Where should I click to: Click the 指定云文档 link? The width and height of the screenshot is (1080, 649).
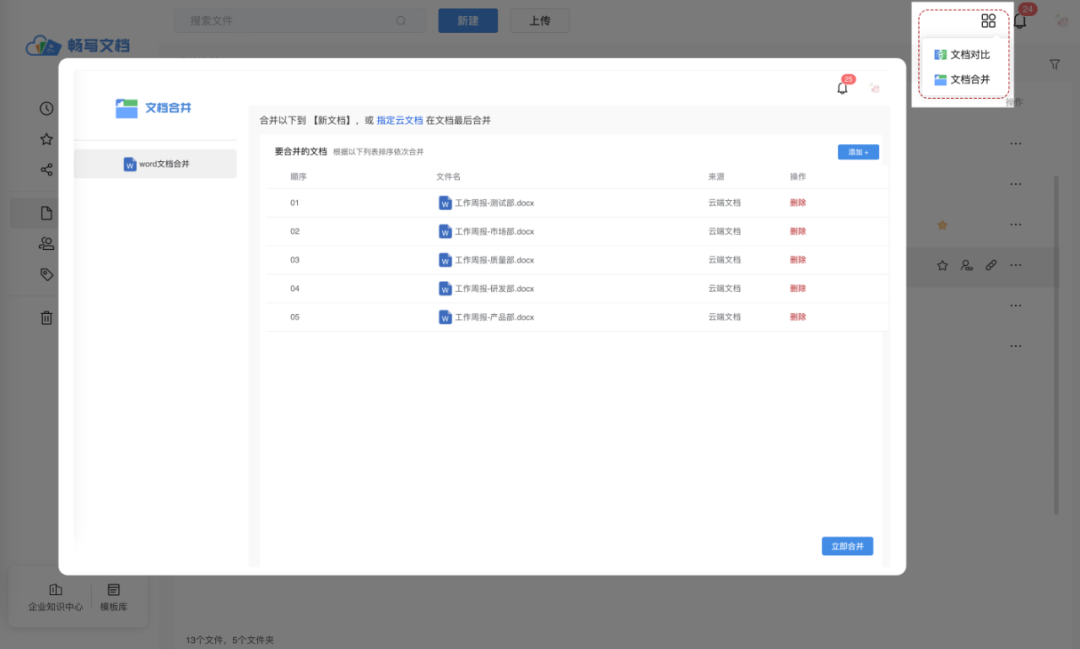[399, 120]
